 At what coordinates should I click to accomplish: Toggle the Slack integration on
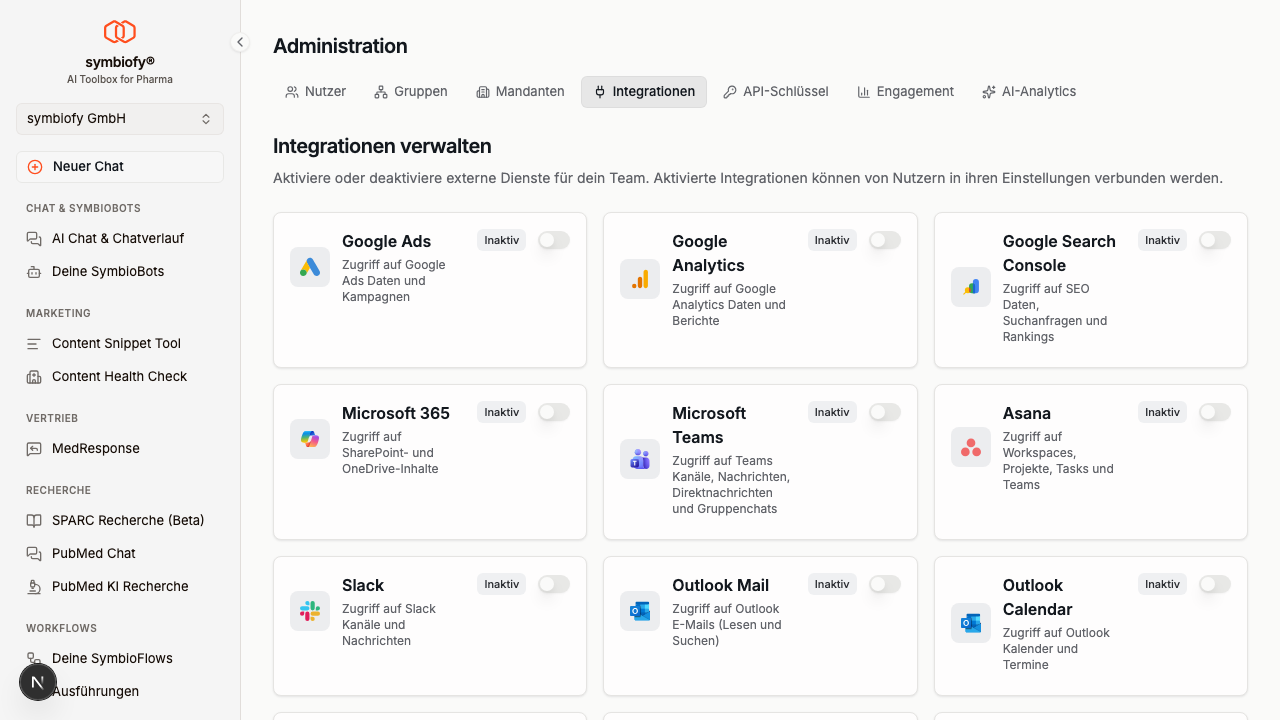554,584
